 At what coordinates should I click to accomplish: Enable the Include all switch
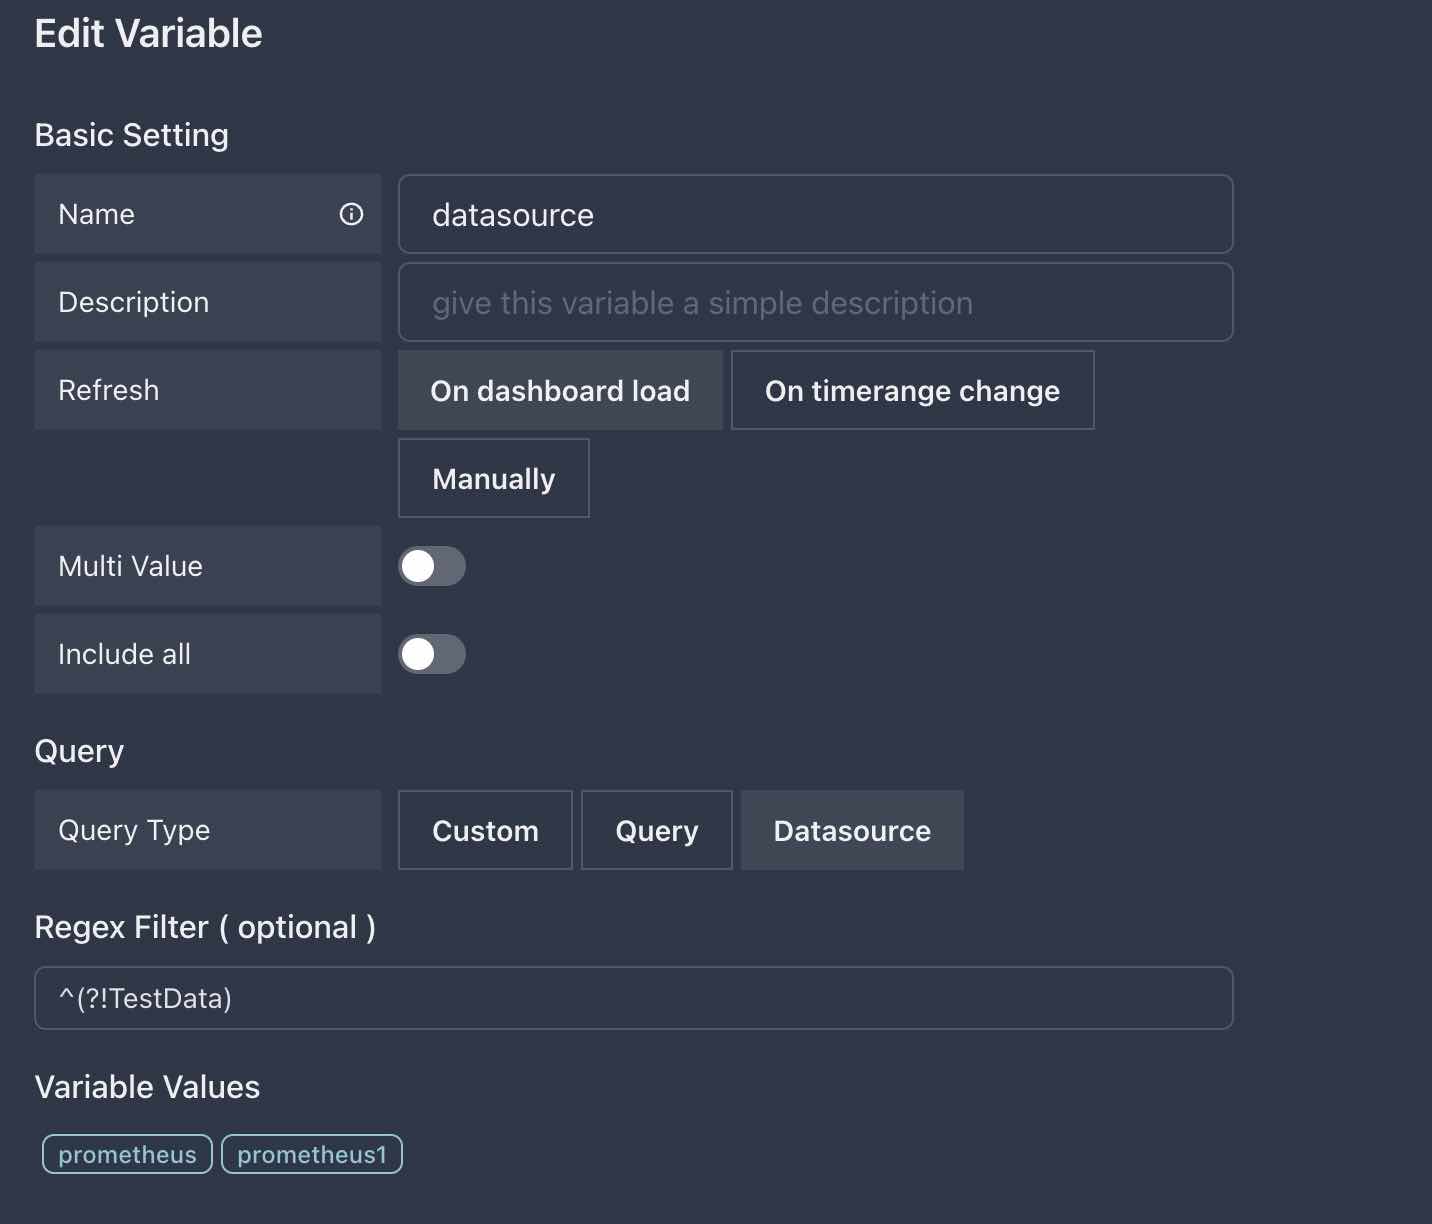tap(432, 654)
